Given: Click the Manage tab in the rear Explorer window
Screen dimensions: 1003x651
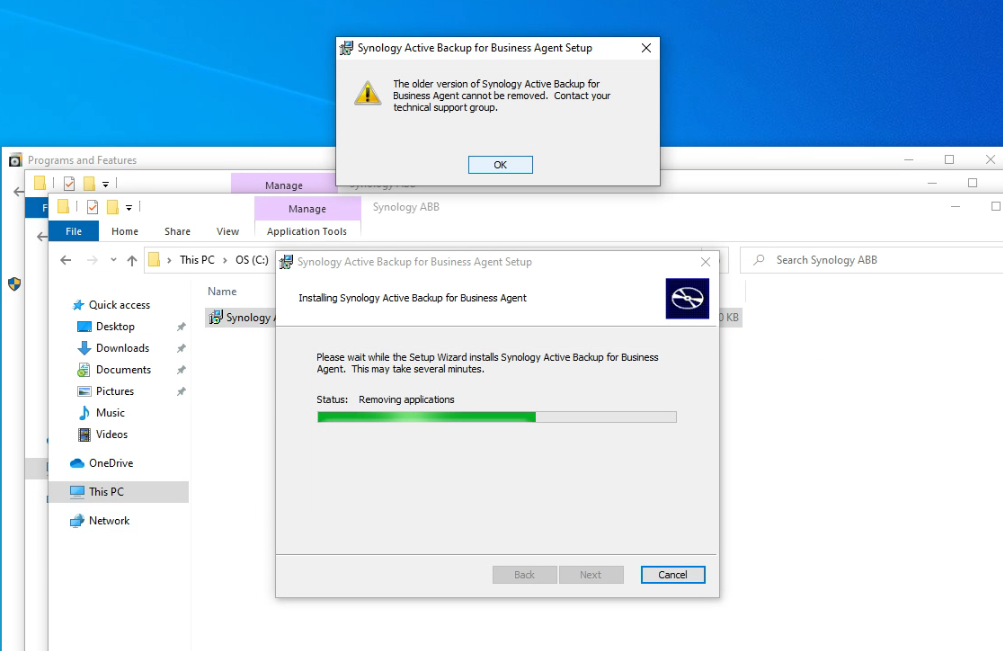Looking at the screenshot, I should [283, 185].
